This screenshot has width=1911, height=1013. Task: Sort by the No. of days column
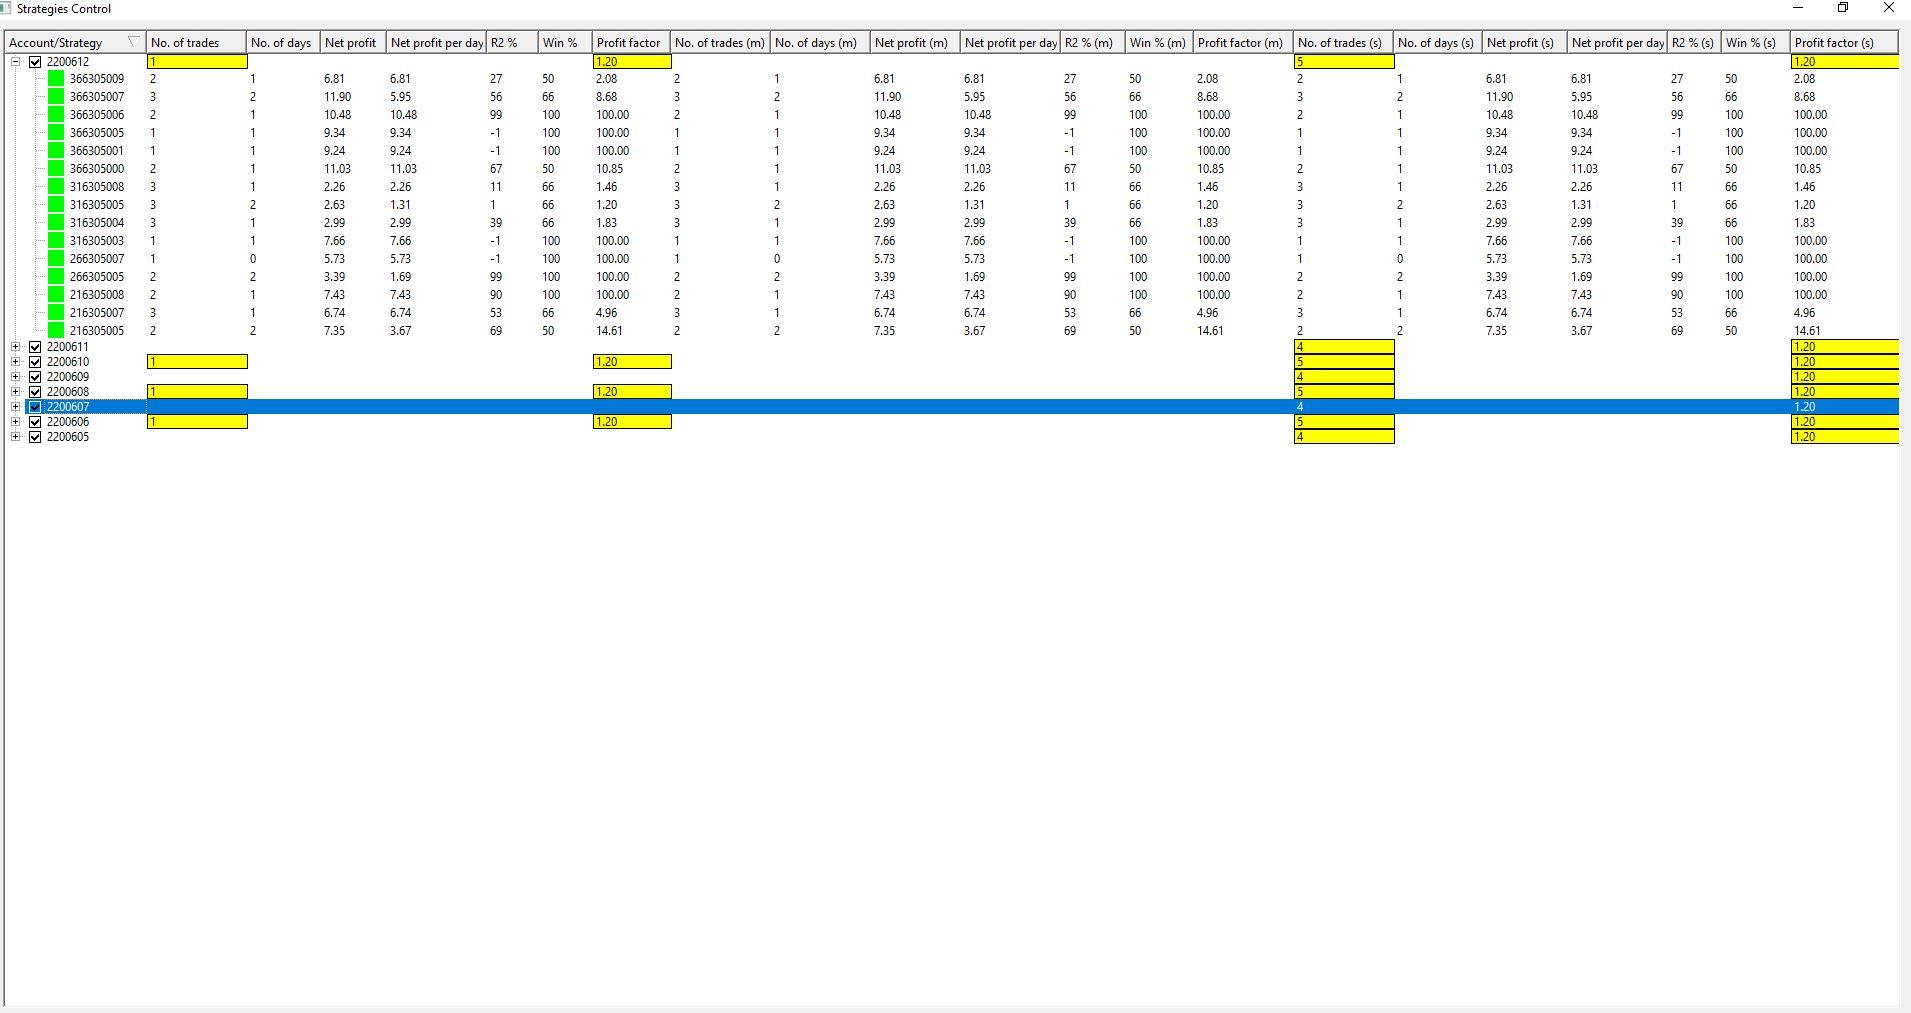pos(283,43)
